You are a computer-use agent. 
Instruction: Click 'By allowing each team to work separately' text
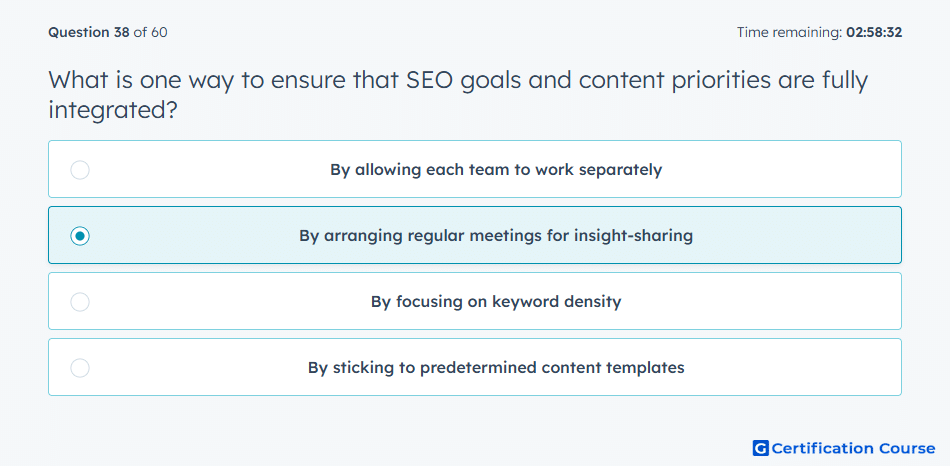[x=496, y=170]
